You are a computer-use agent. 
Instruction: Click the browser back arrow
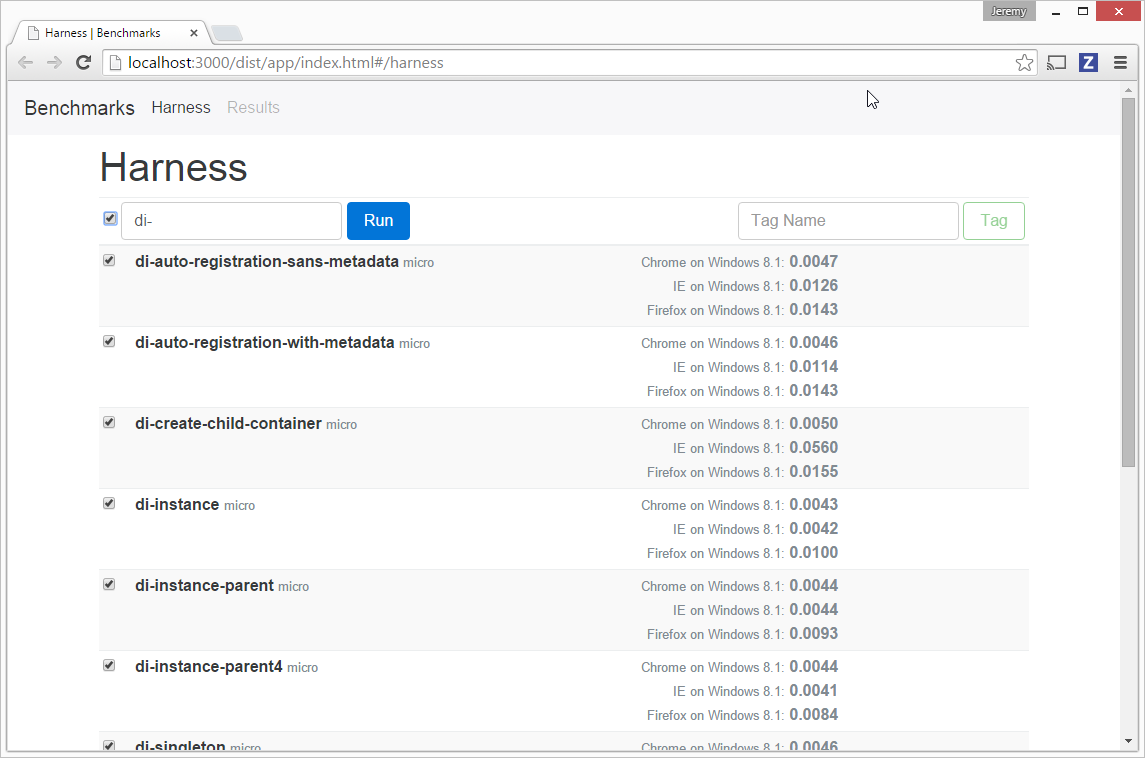pos(26,63)
